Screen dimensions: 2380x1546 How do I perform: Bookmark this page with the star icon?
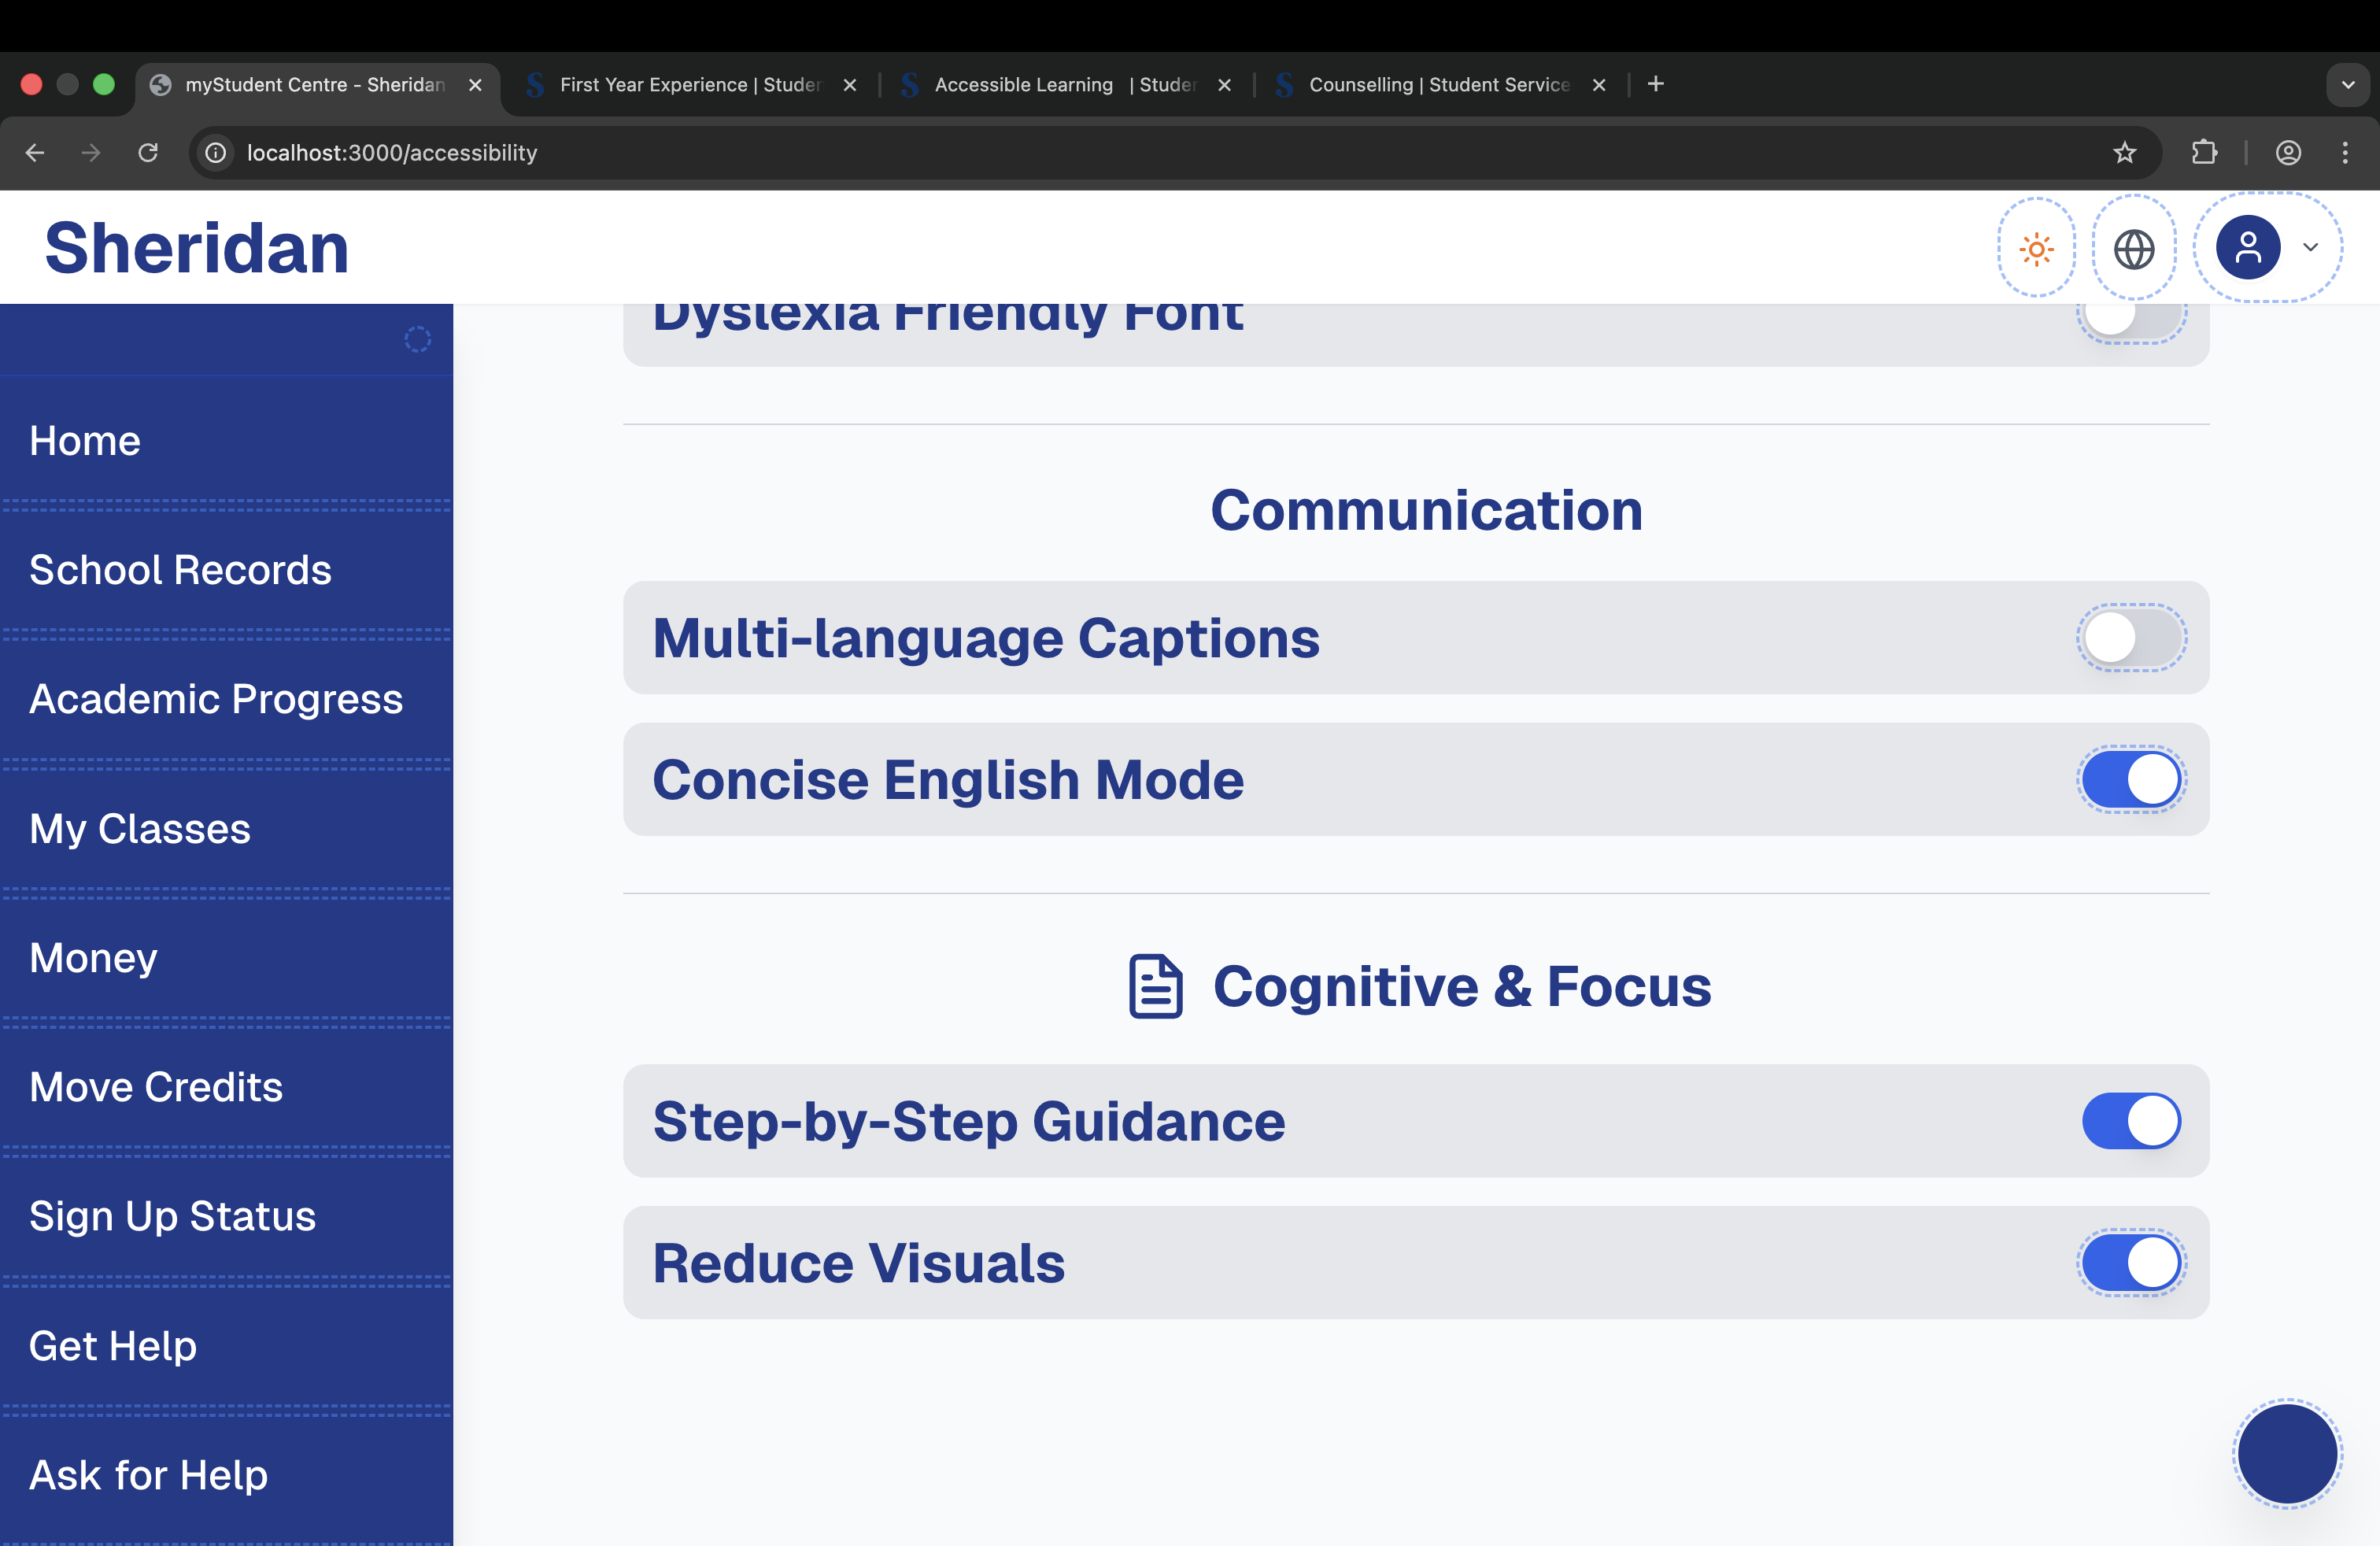point(2124,152)
